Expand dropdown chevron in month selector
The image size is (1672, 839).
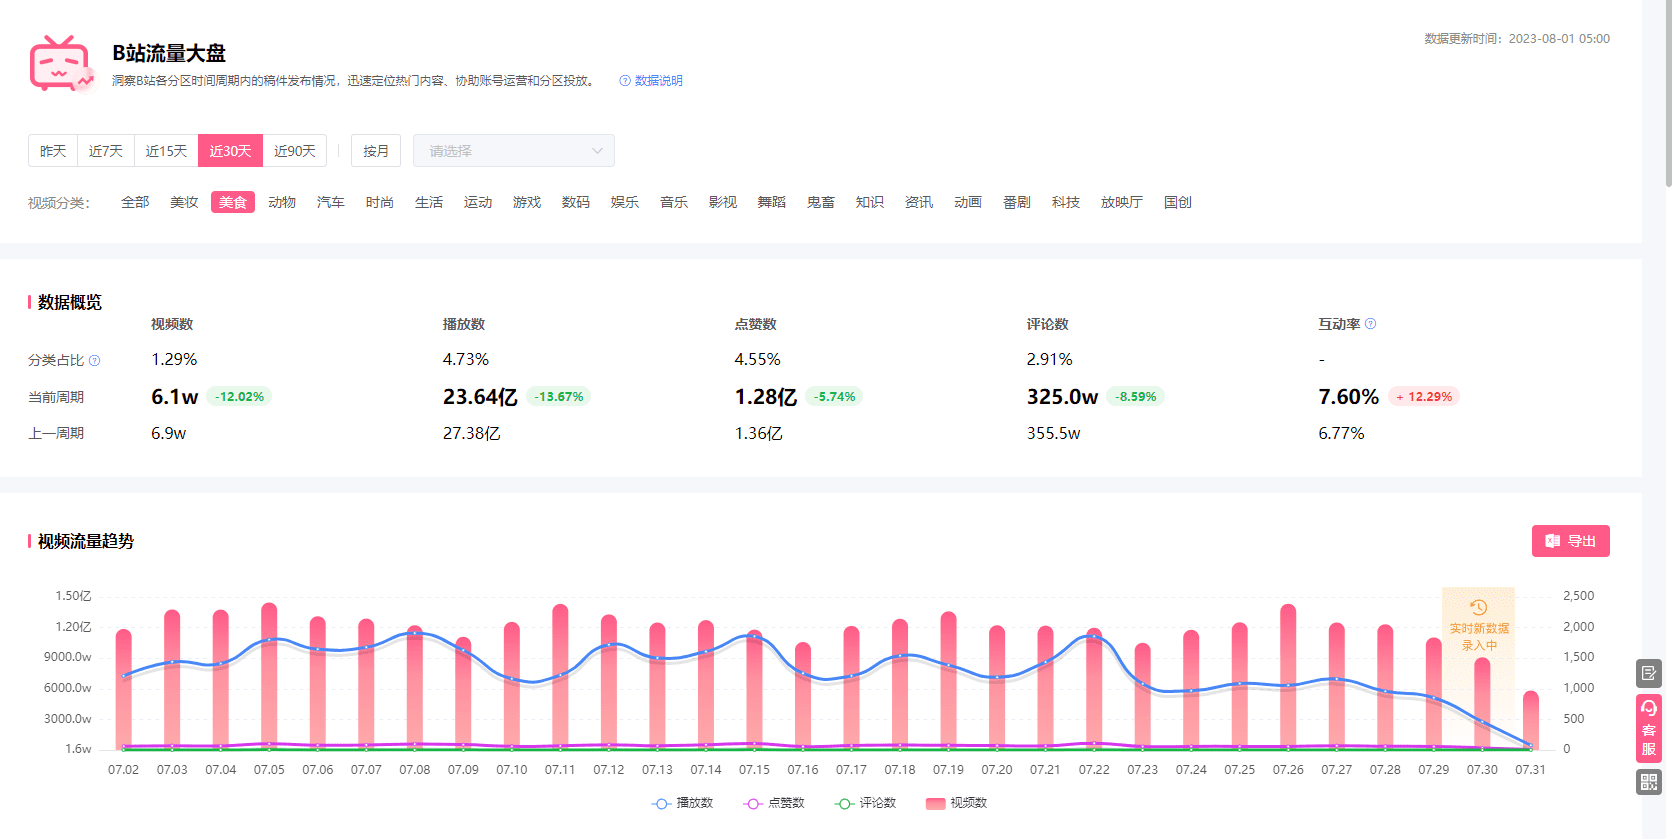click(597, 151)
